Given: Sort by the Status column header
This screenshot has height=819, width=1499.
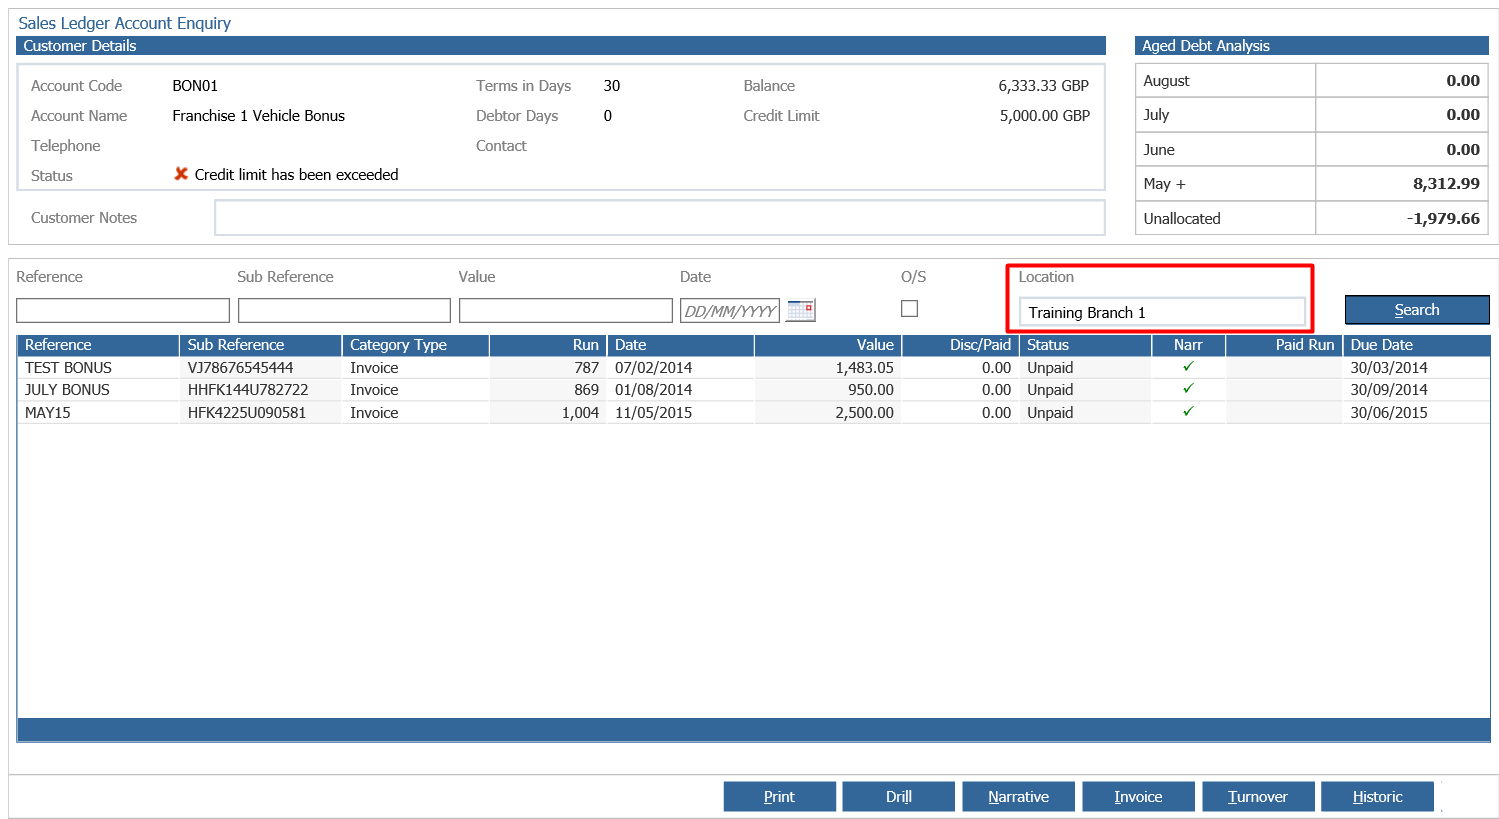Looking at the screenshot, I should 1084,345.
